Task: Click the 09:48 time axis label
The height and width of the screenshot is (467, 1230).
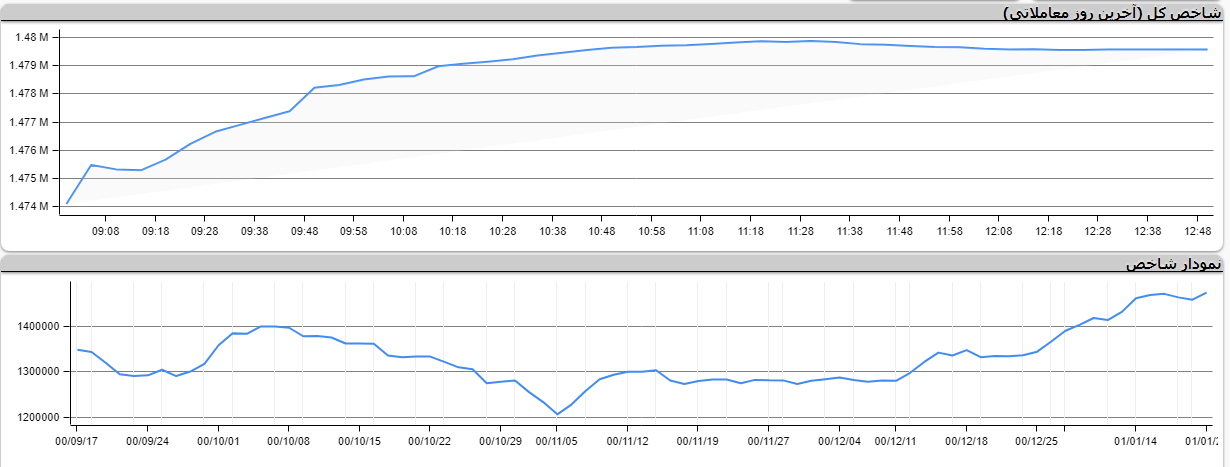Action: pos(304,231)
